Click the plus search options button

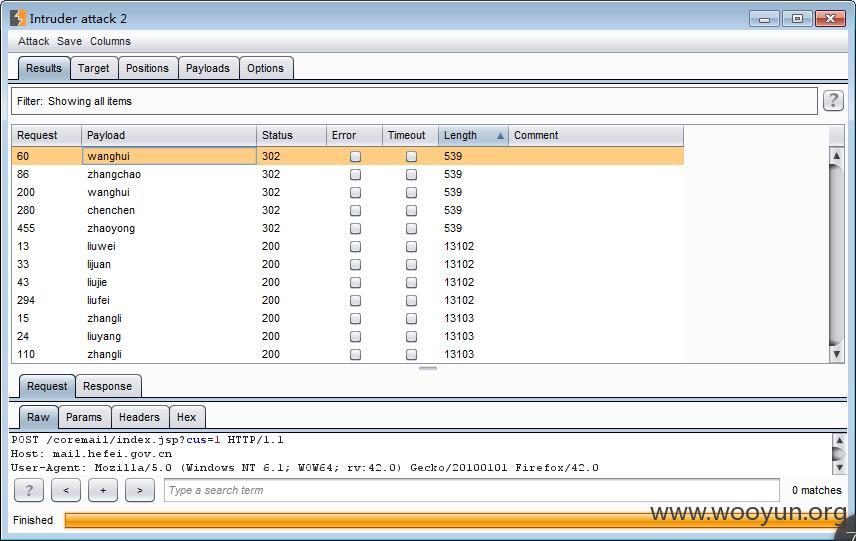point(103,490)
